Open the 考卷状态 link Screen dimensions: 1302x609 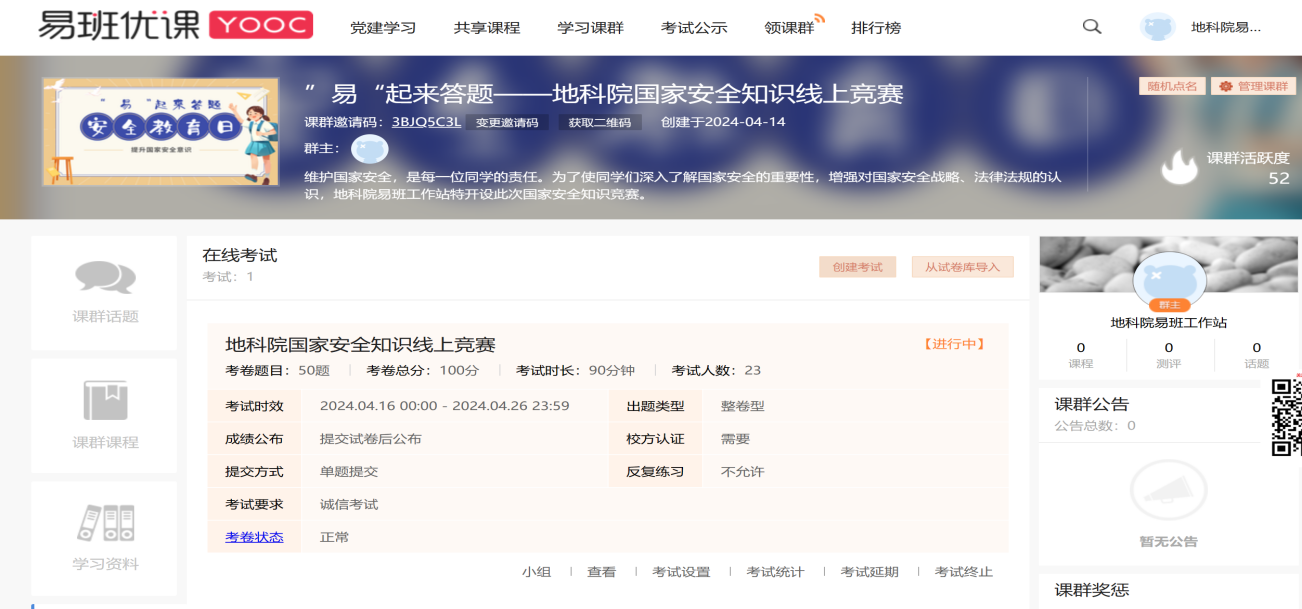(x=254, y=537)
